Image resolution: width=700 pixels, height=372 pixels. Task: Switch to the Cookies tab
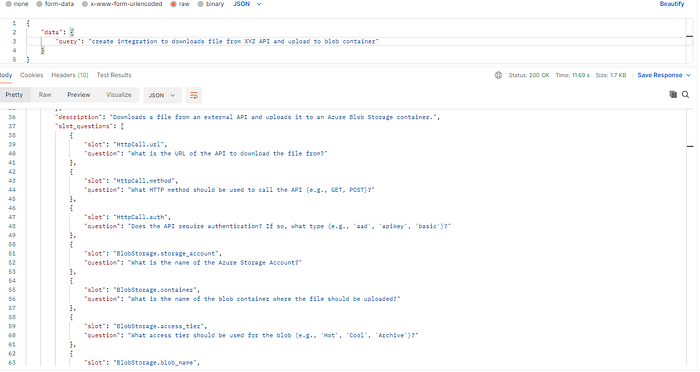point(32,75)
